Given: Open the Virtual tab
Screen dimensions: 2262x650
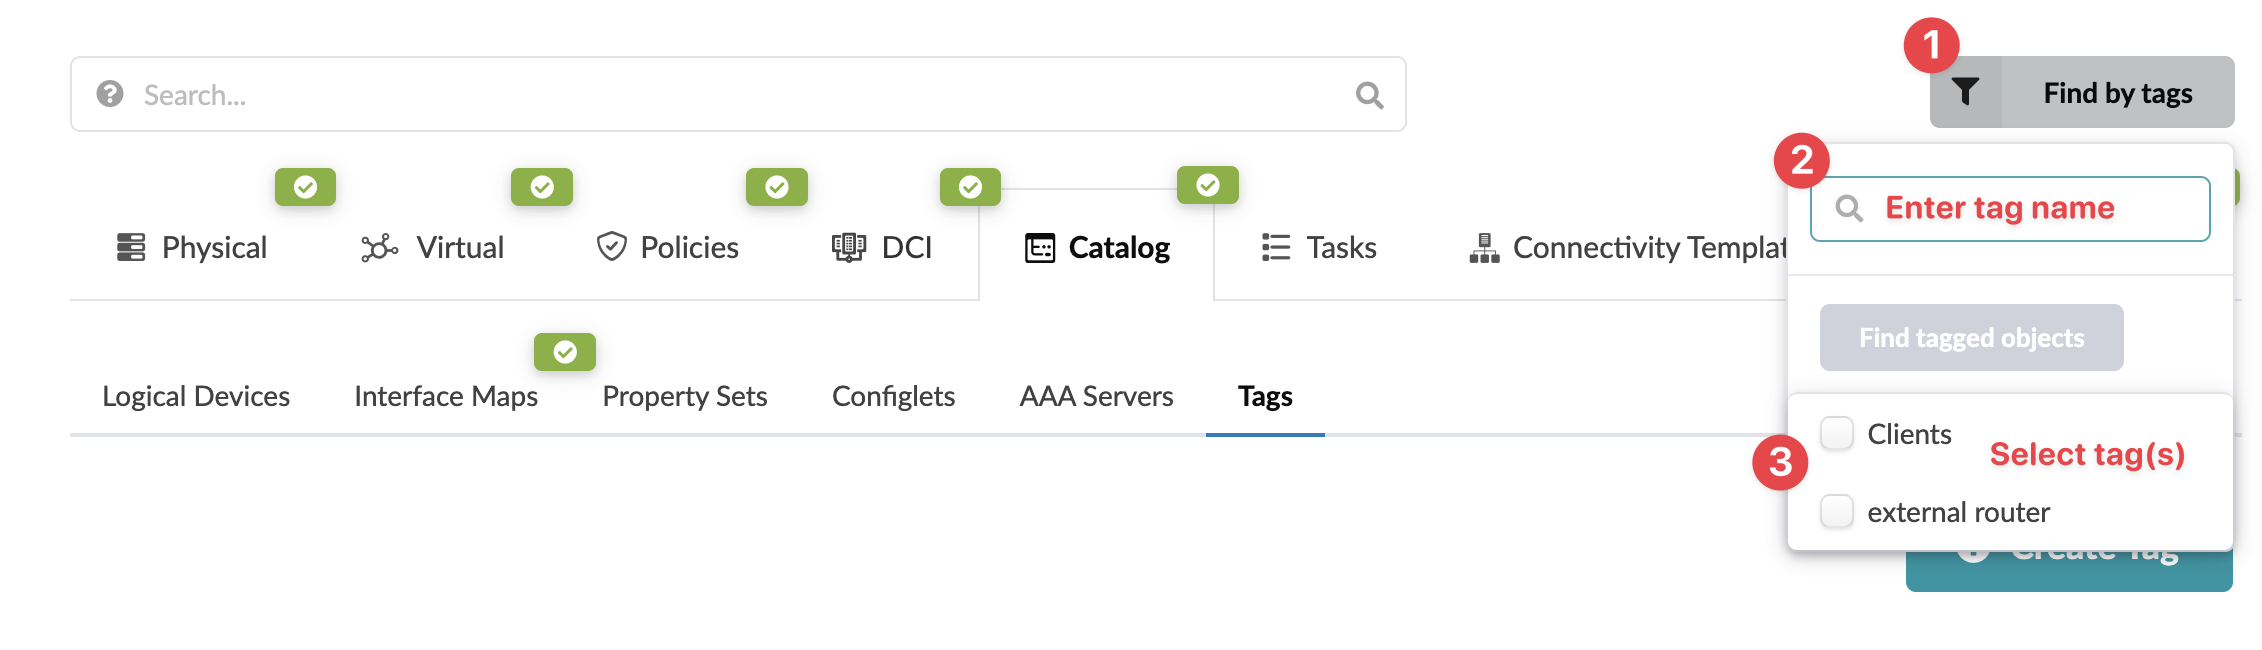Looking at the screenshot, I should (x=432, y=247).
